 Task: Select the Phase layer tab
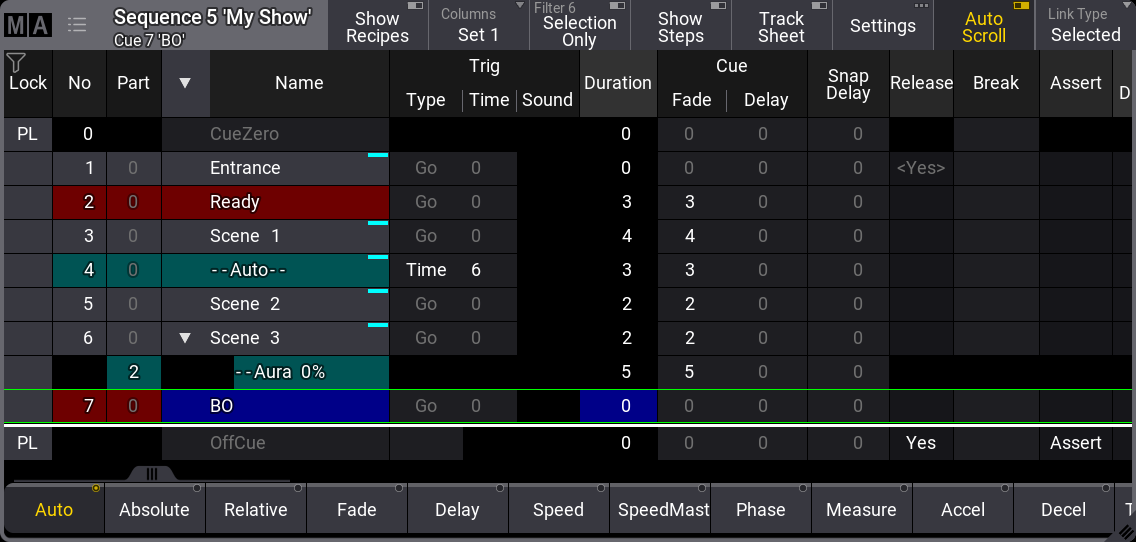760,509
